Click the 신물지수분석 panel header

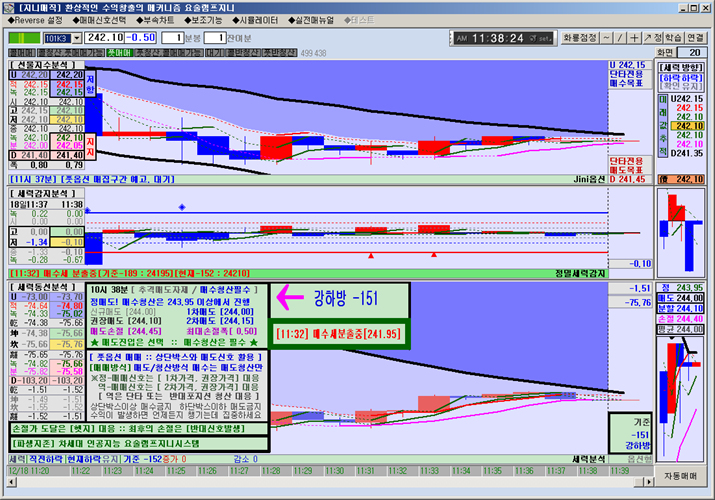[47, 65]
